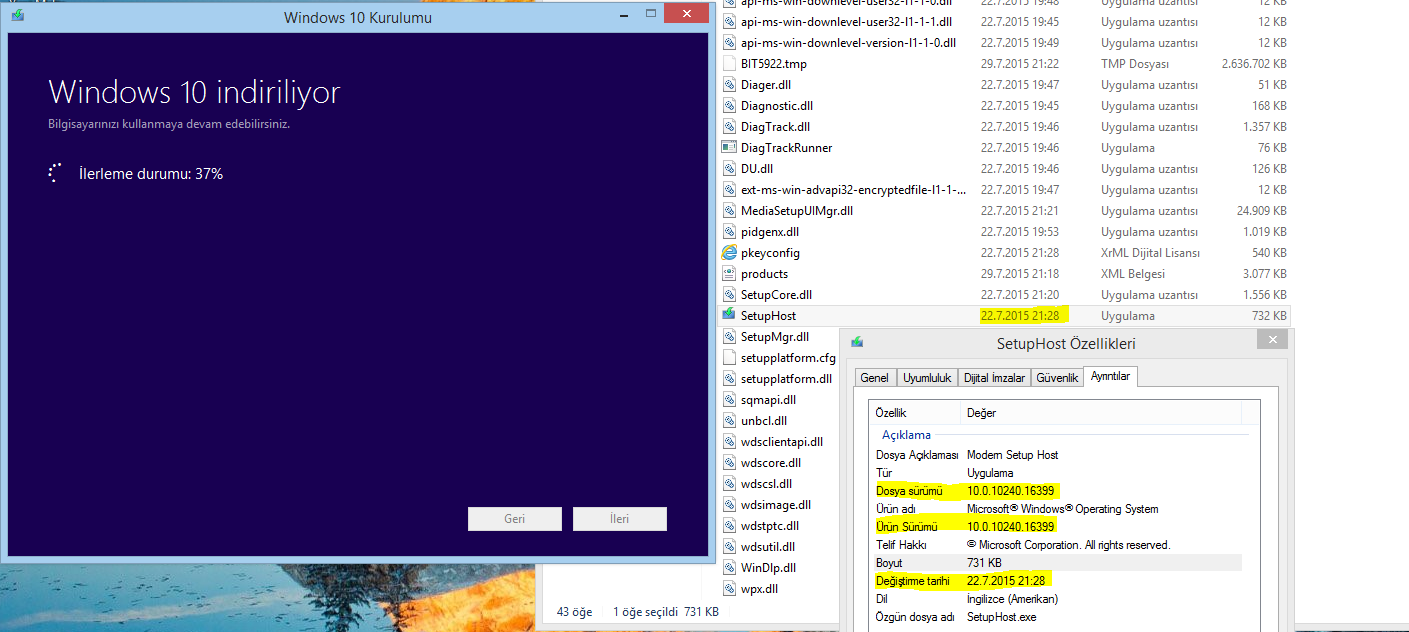Click the Özellik column header

[915, 412]
